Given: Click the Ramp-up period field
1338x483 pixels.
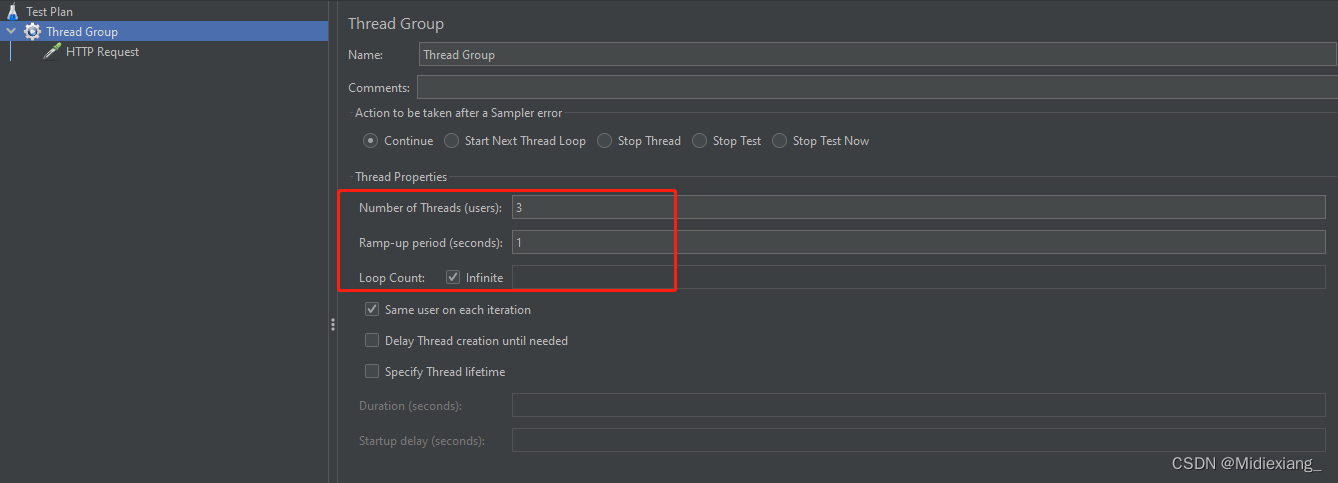Looking at the screenshot, I should click(919, 242).
